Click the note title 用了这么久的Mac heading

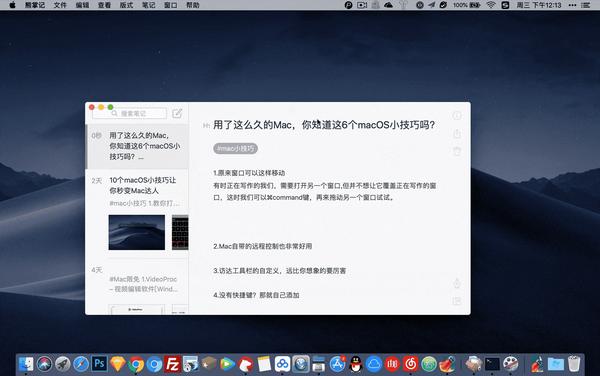coord(324,125)
